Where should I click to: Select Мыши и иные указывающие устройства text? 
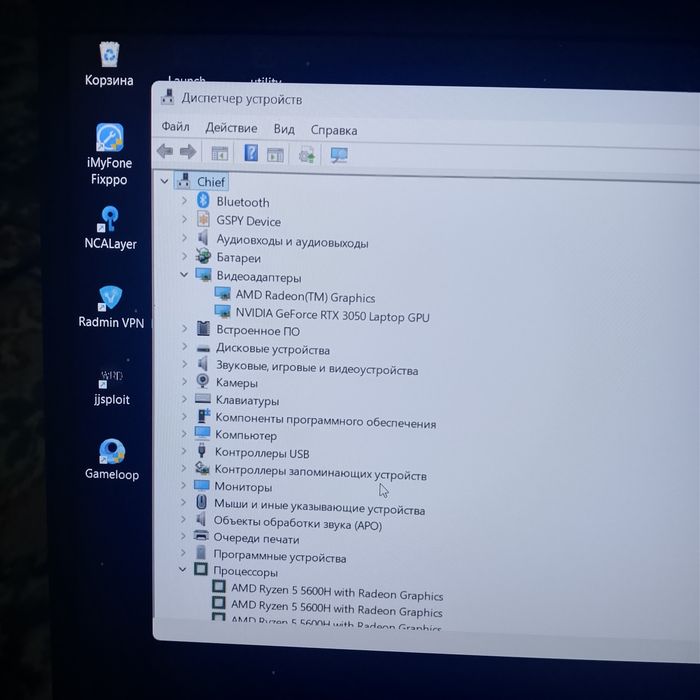click(x=319, y=506)
